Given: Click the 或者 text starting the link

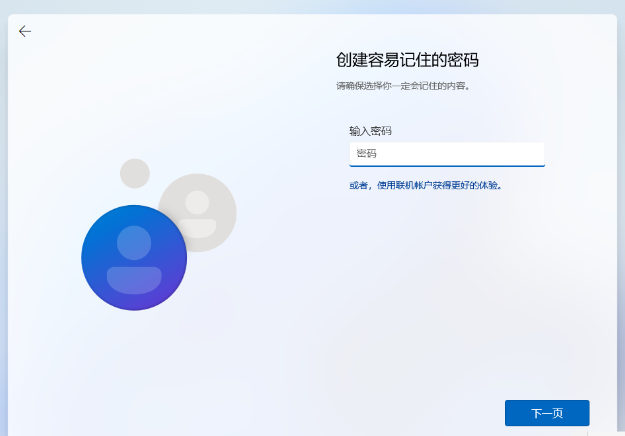Looking at the screenshot, I should (x=358, y=185).
